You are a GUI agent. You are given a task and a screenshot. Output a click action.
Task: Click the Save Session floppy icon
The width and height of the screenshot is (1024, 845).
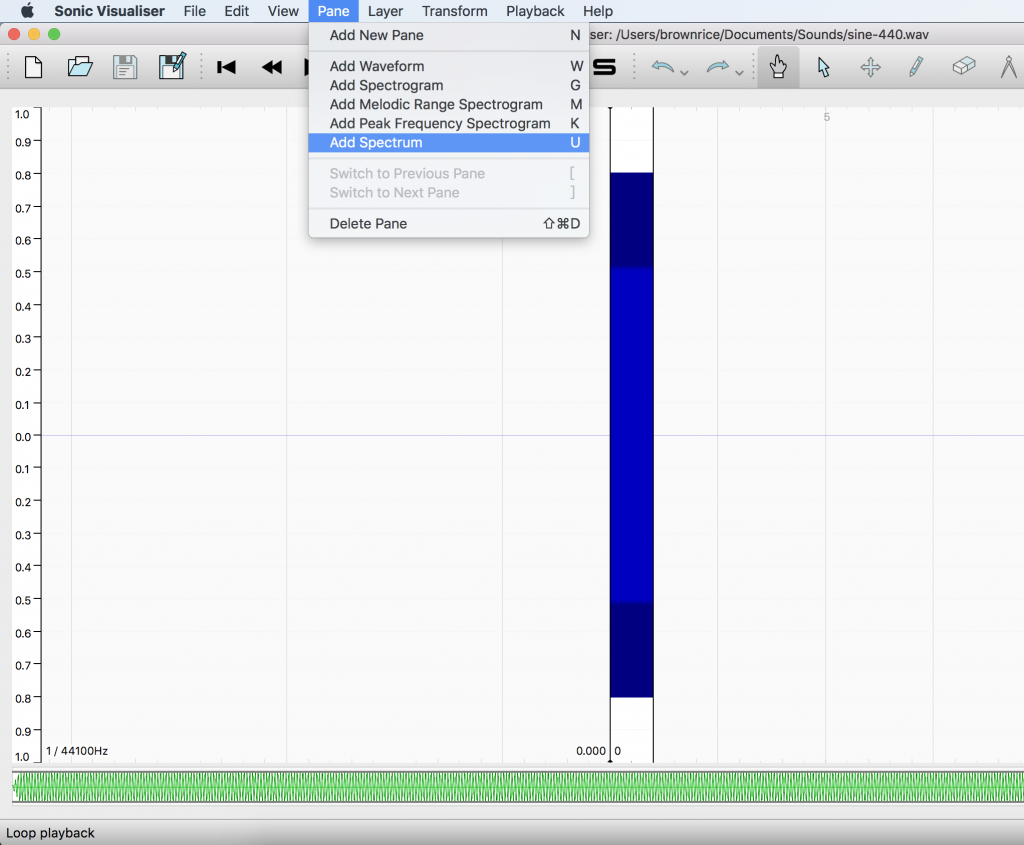[x=125, y=67]
